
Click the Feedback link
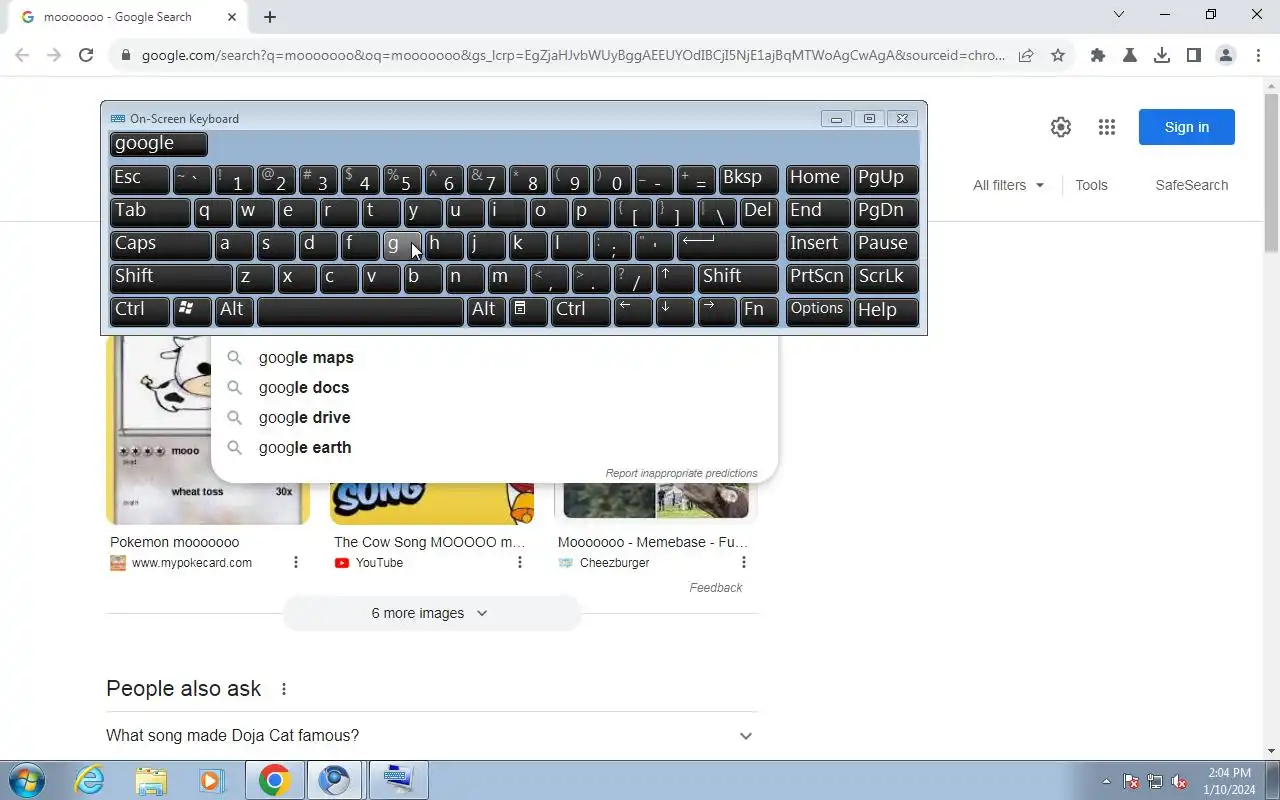click(x=715, y=588)
